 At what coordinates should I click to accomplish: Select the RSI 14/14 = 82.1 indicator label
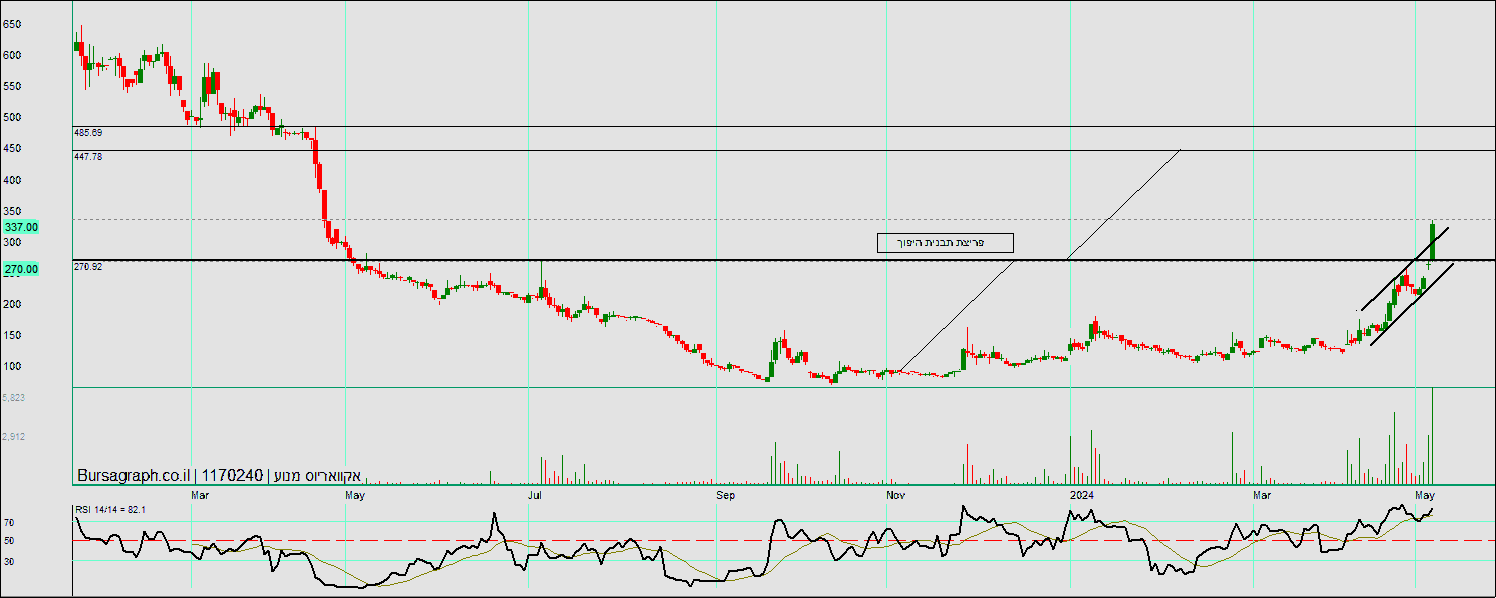tap(111, 510)
